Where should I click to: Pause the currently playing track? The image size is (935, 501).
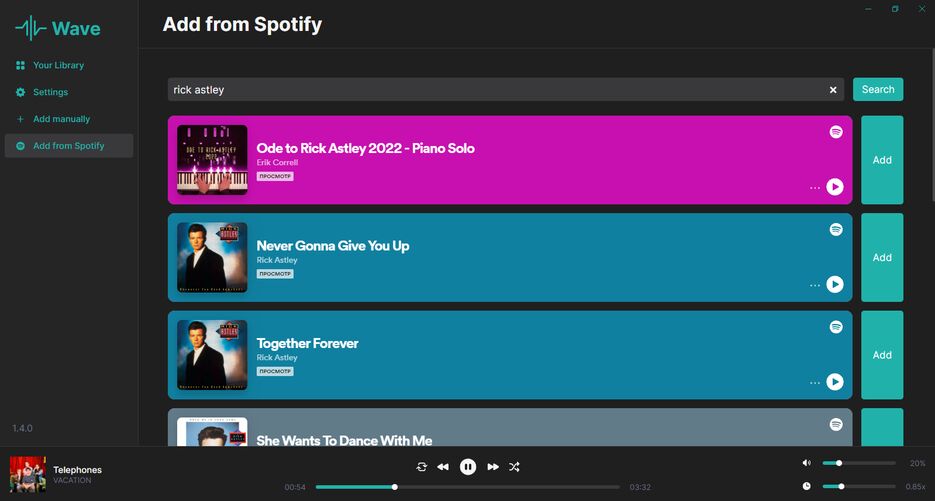tap(468, 467)
